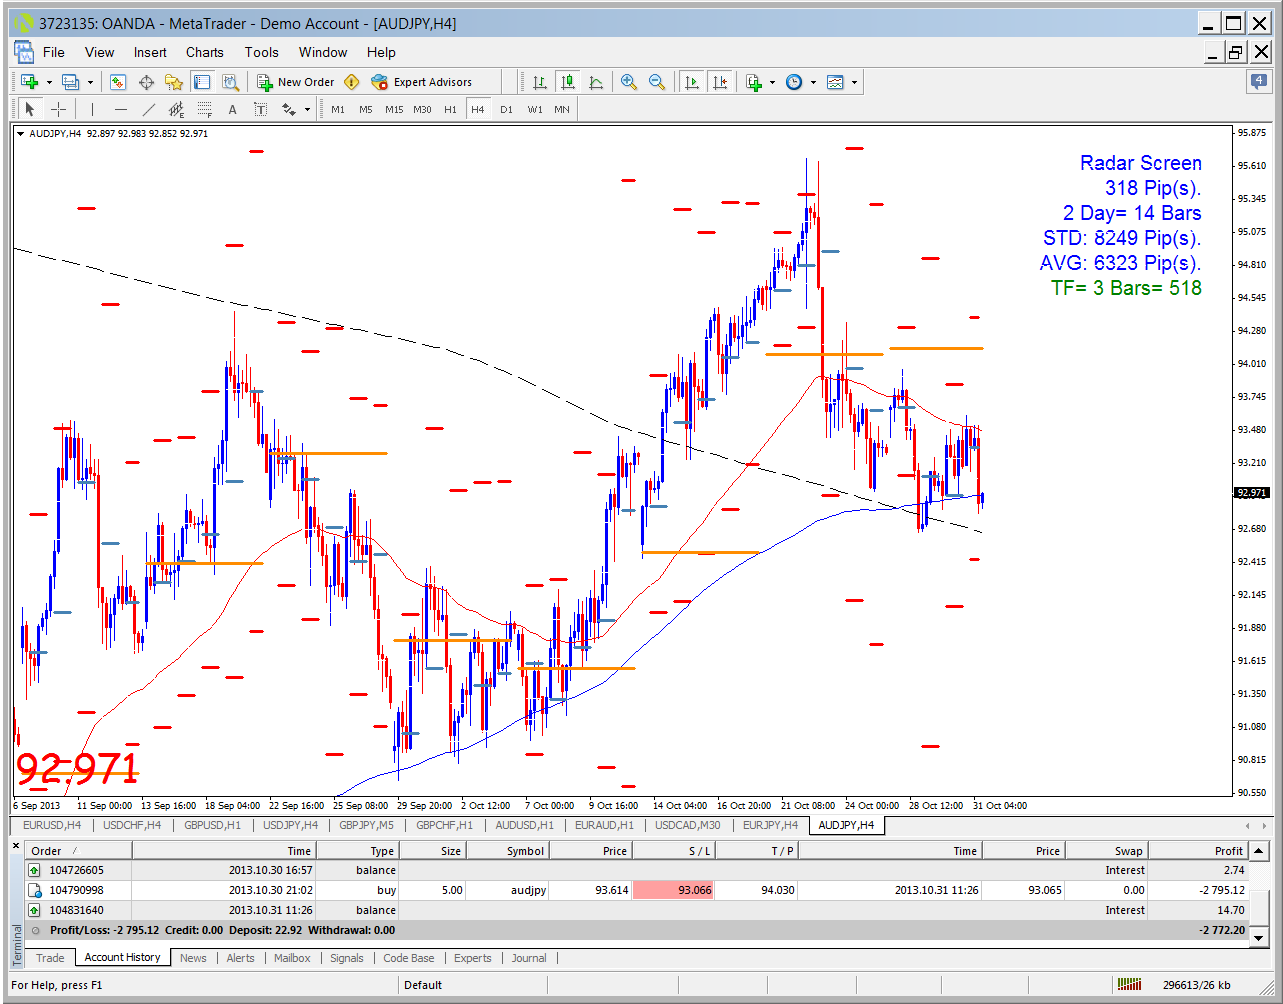Click the New Chart icon
Screen dimensions: 1283x1004
click(29, 82)
